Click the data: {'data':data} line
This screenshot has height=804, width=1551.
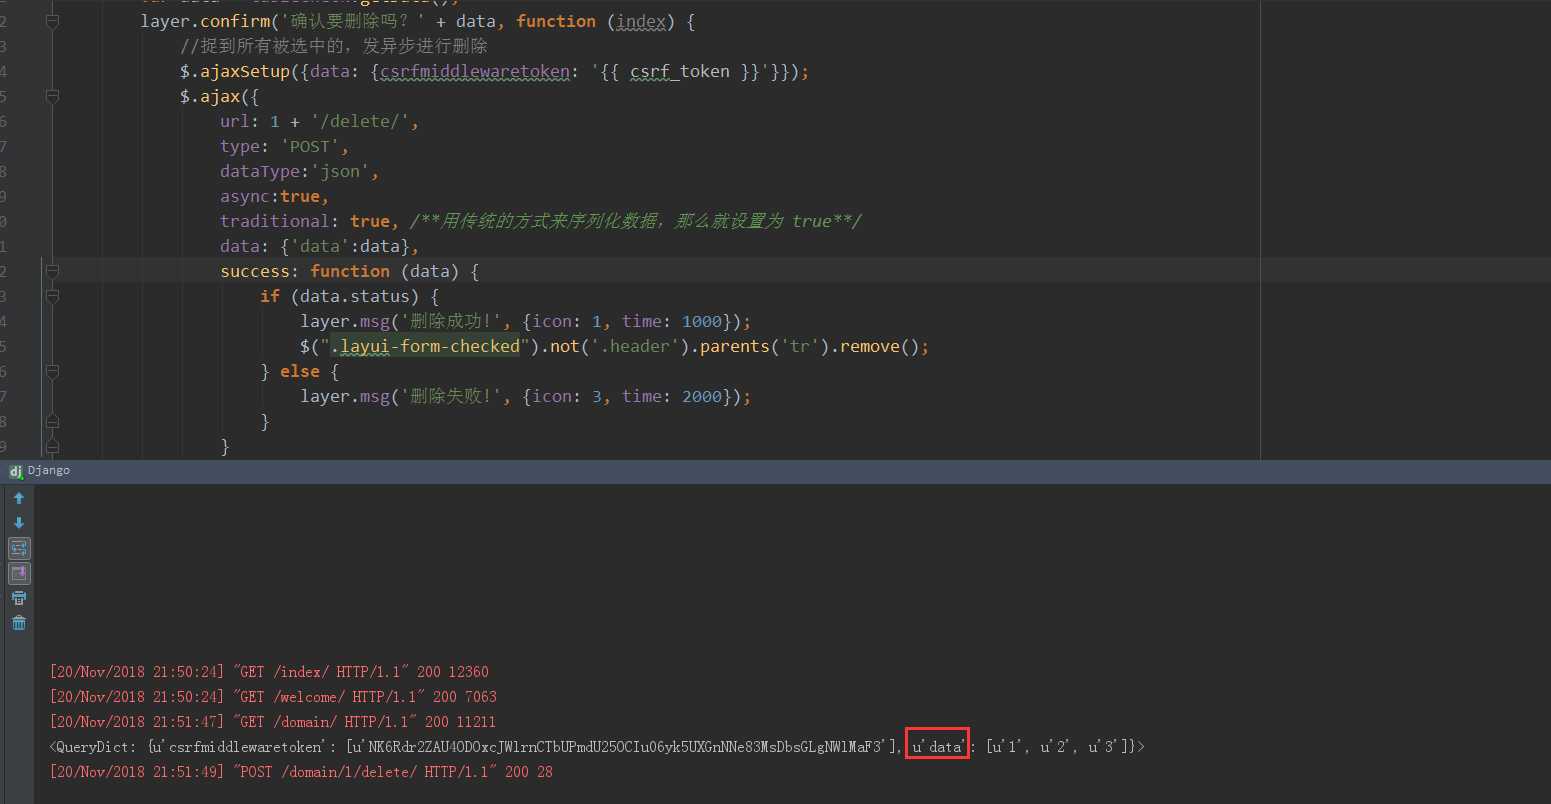(x=320, y=246)
